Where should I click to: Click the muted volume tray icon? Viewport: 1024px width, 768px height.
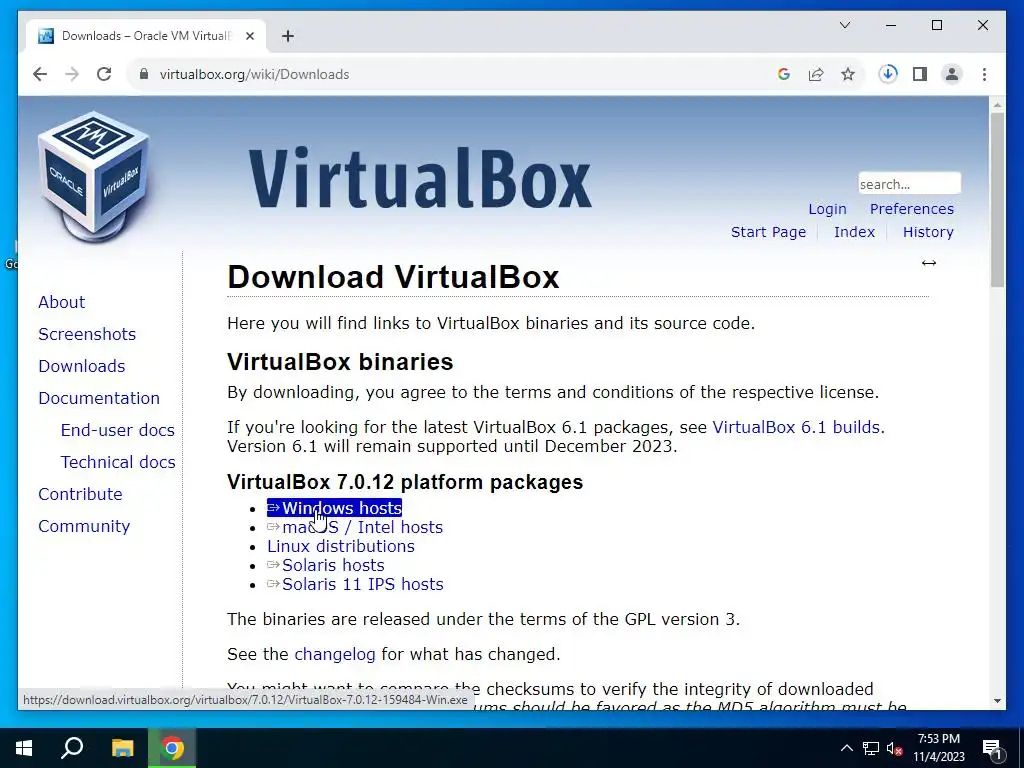(895, 748)
